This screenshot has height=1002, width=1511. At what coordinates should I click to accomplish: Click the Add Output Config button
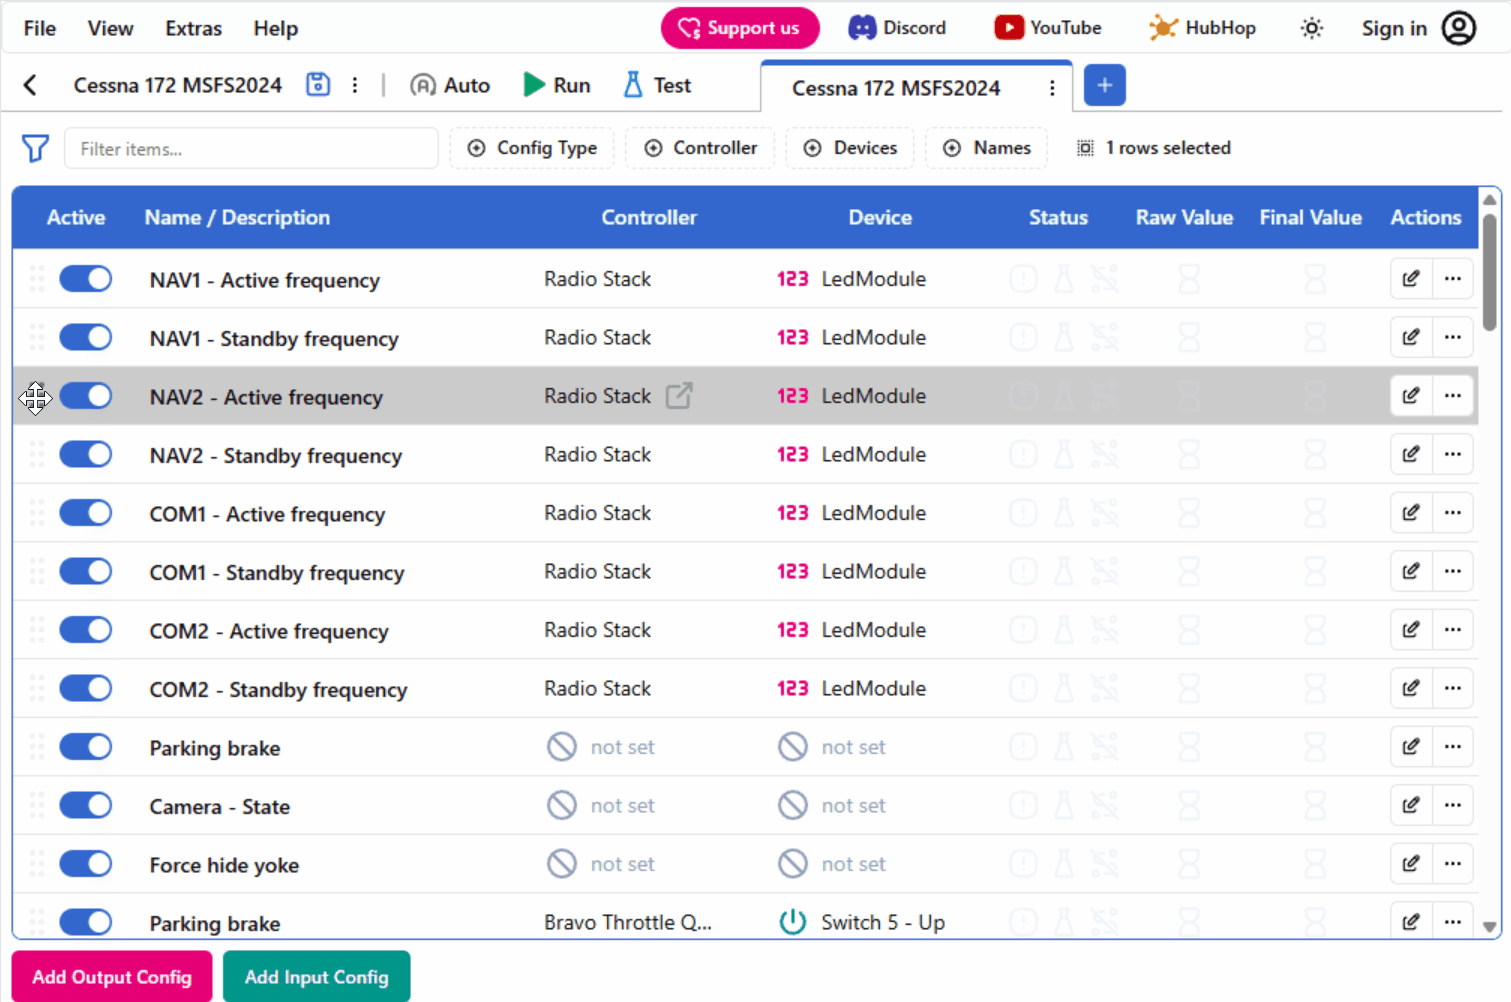111,976
